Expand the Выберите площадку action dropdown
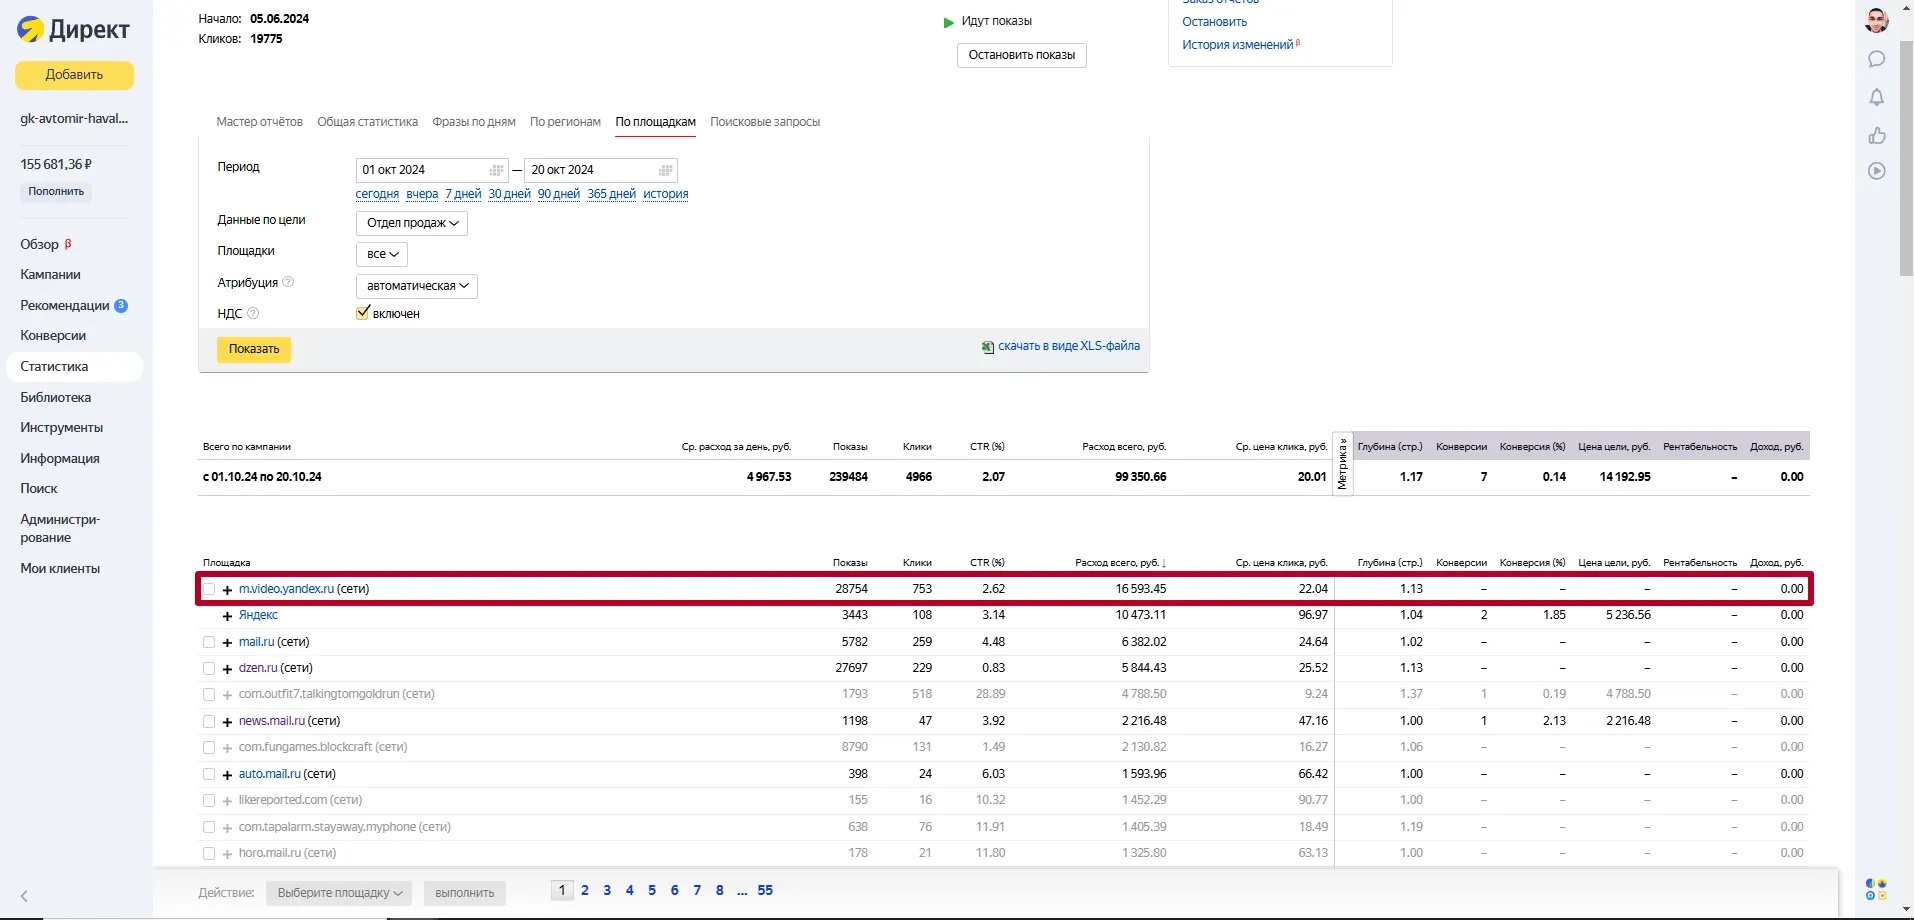This screenshot has width=1914, height=920. pos(339,893)
